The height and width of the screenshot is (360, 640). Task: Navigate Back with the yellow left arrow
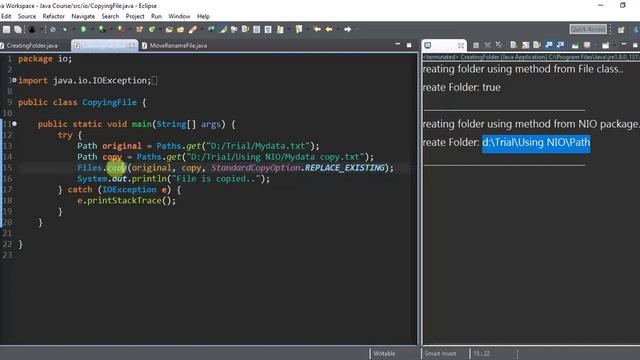(329, 29)
